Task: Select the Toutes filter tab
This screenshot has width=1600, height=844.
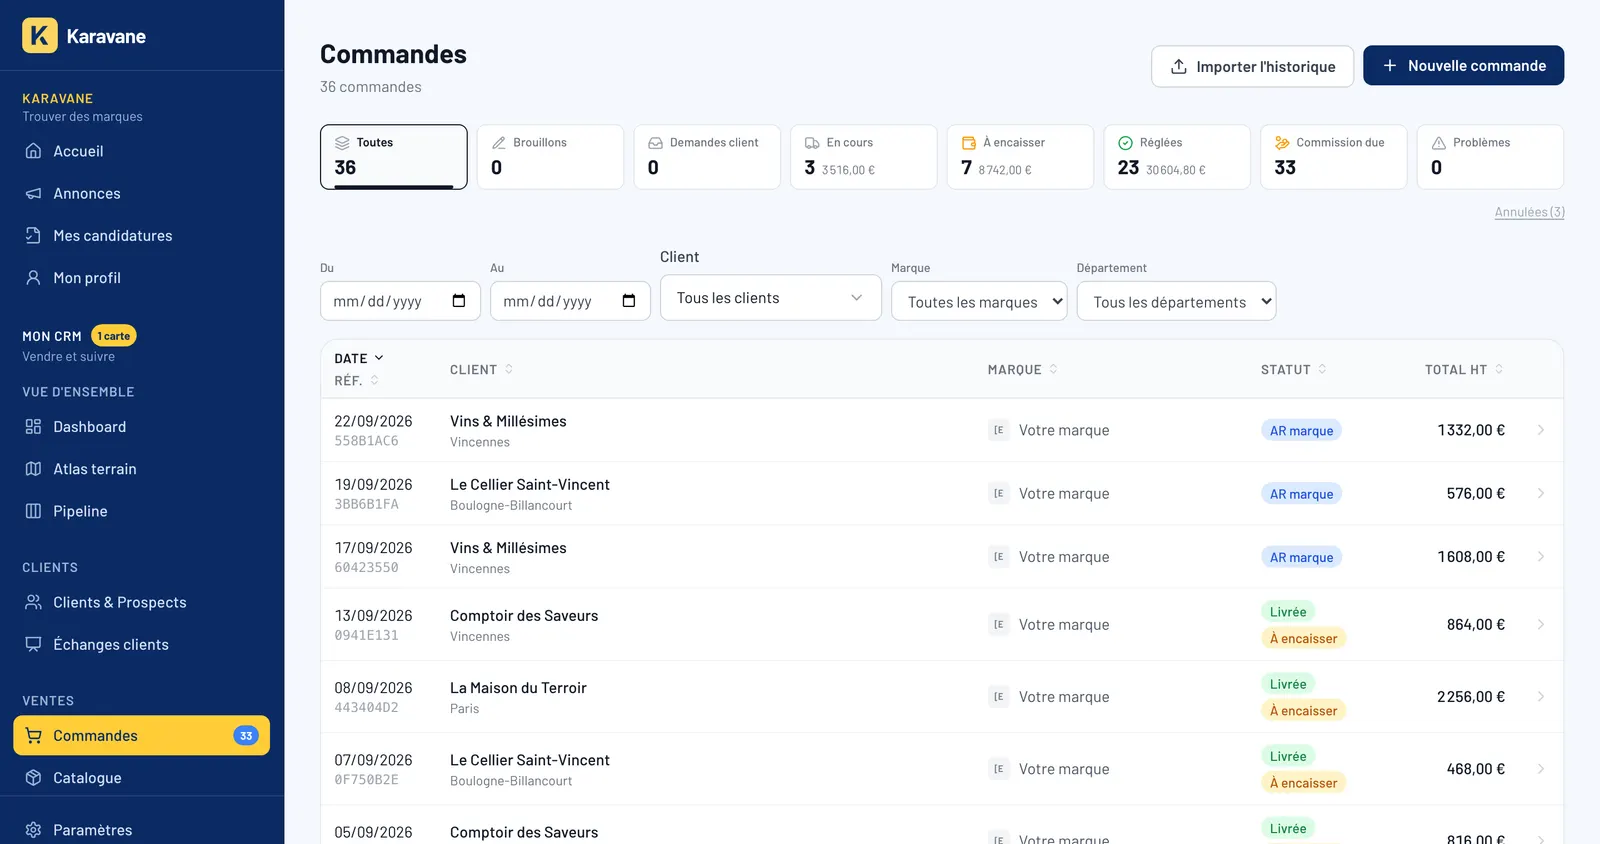Action: 393,157
